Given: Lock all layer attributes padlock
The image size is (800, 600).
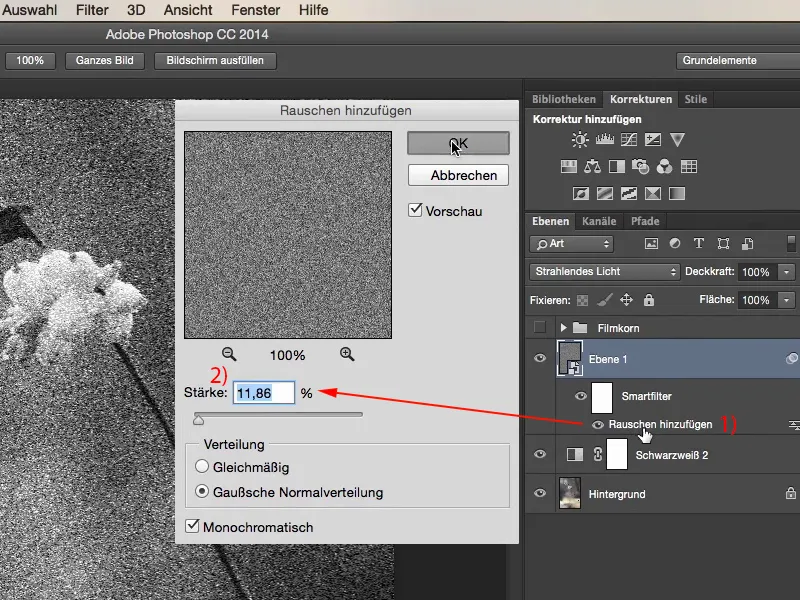Looking at the screenshot, I should click(648, 299).
